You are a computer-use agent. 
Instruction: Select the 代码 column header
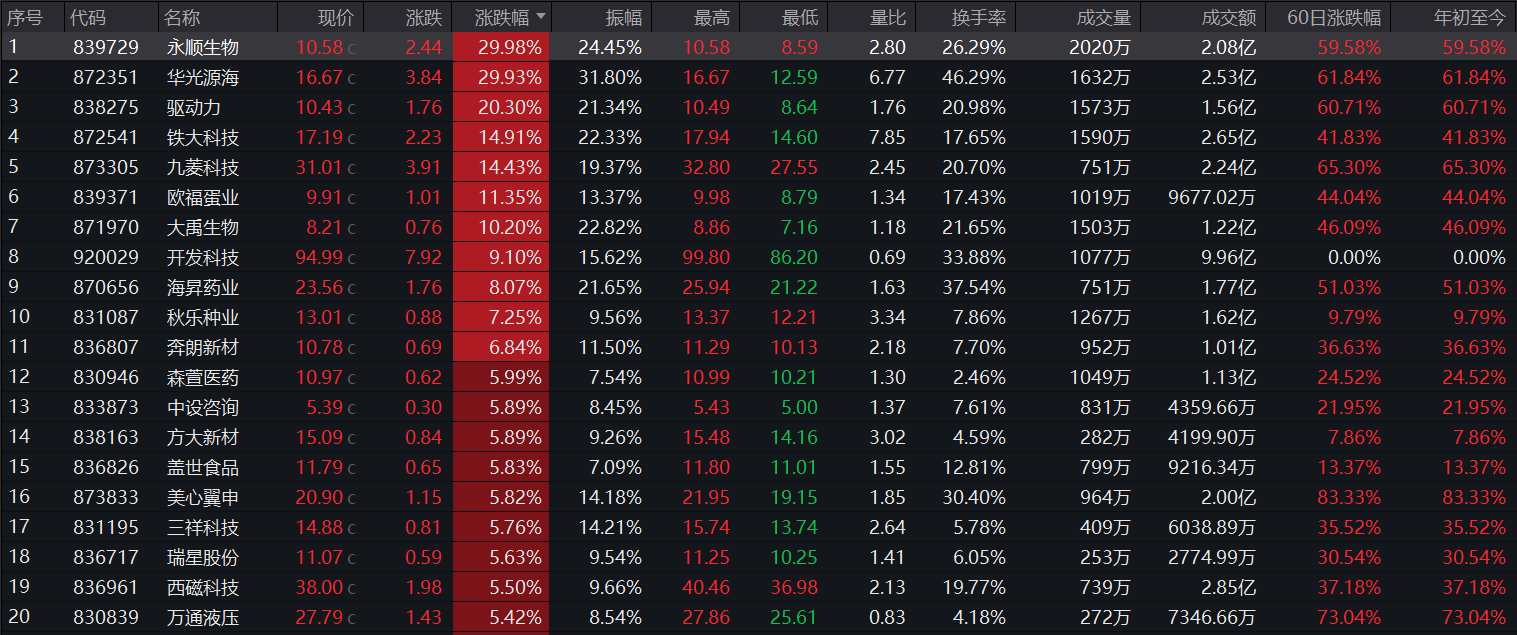(89, 17)
